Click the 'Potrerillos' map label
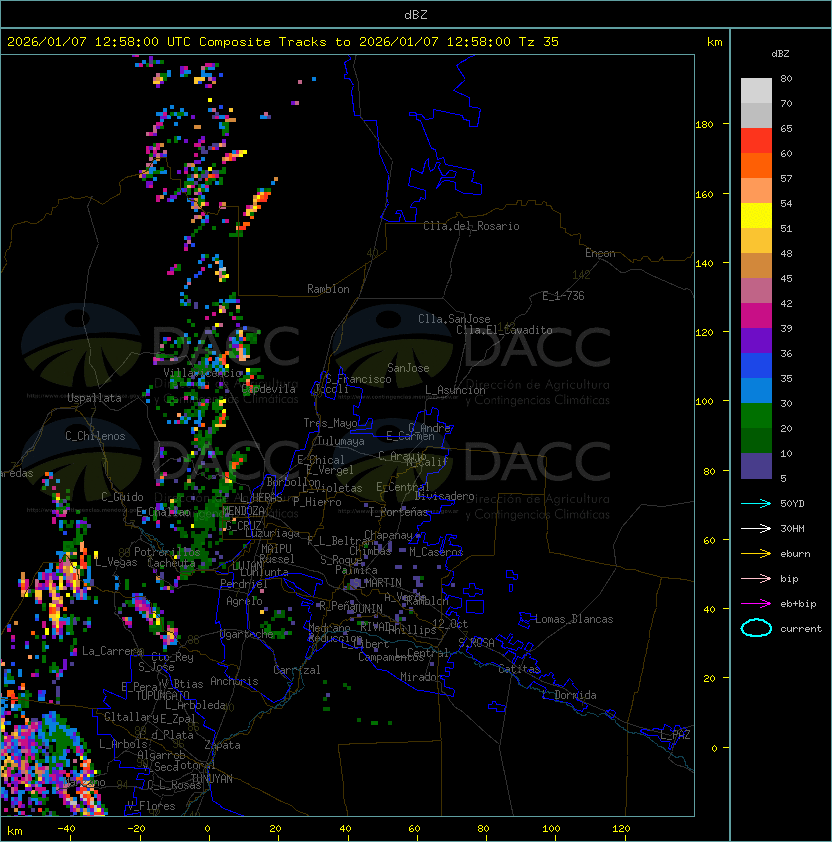The height and width of the screenshot is (842, 832). 167,551
